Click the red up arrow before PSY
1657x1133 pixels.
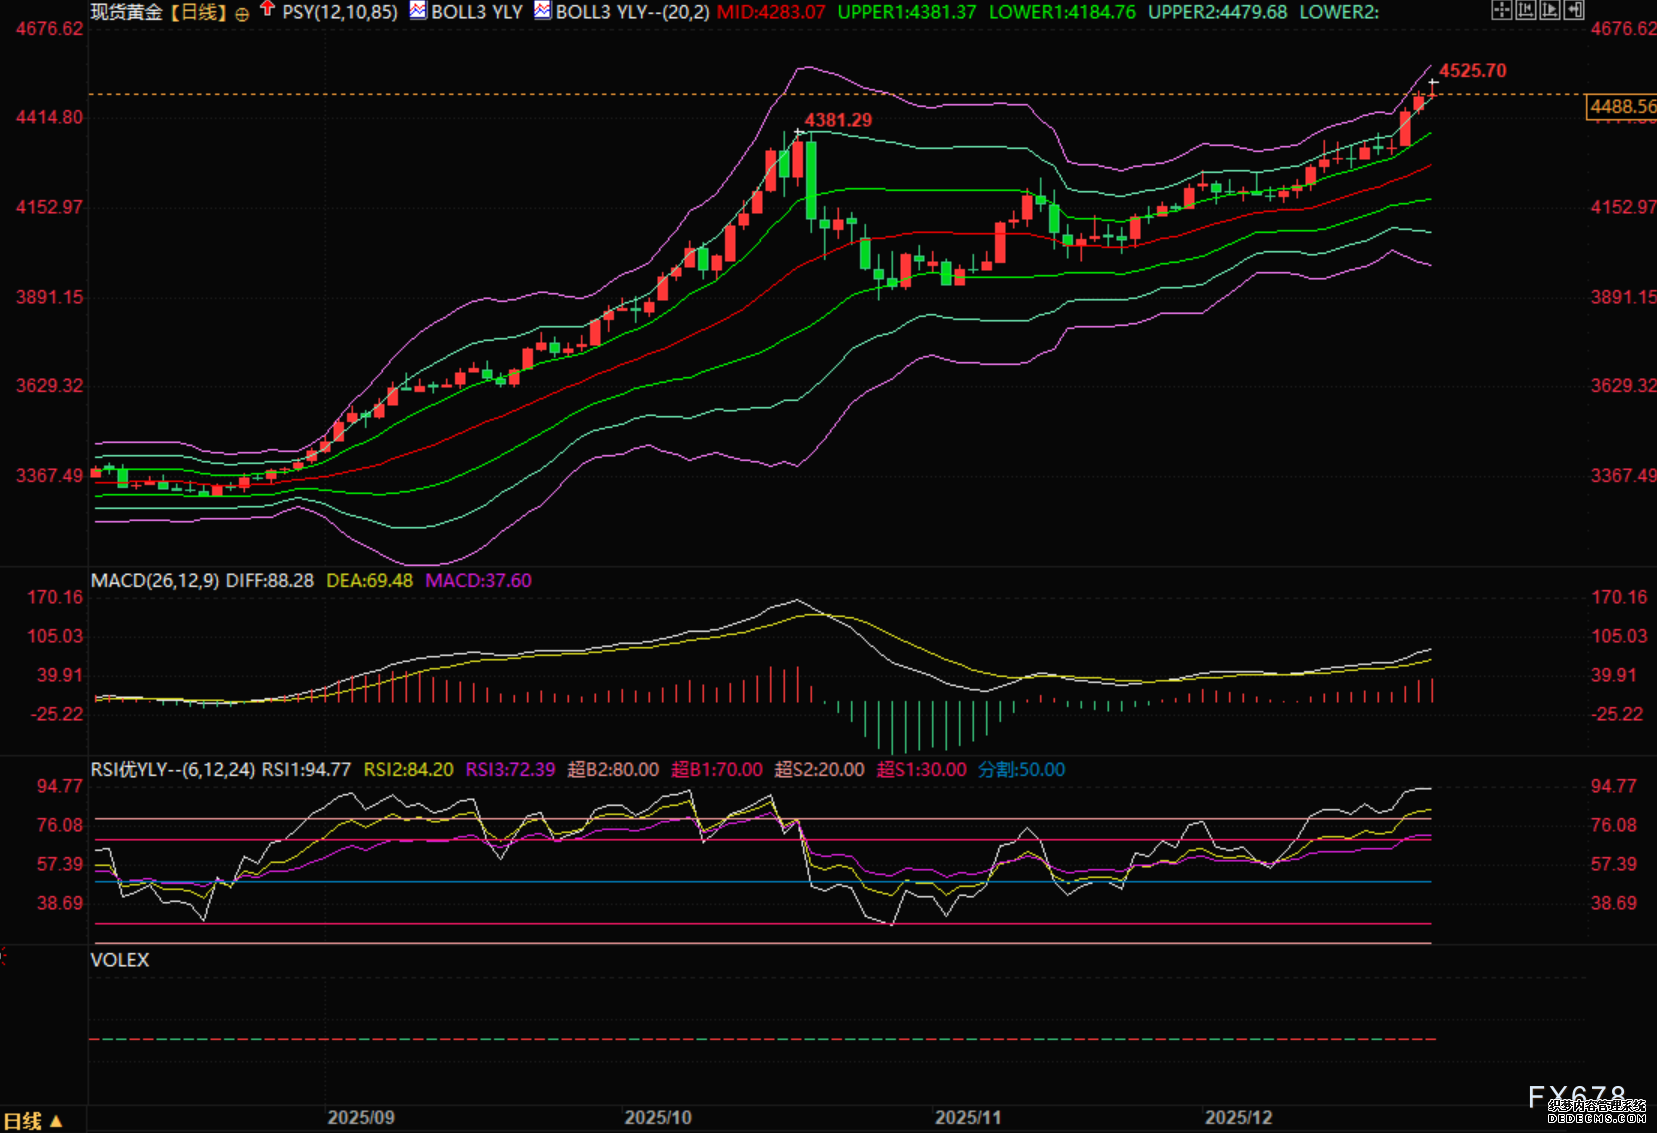click(267, 10)
